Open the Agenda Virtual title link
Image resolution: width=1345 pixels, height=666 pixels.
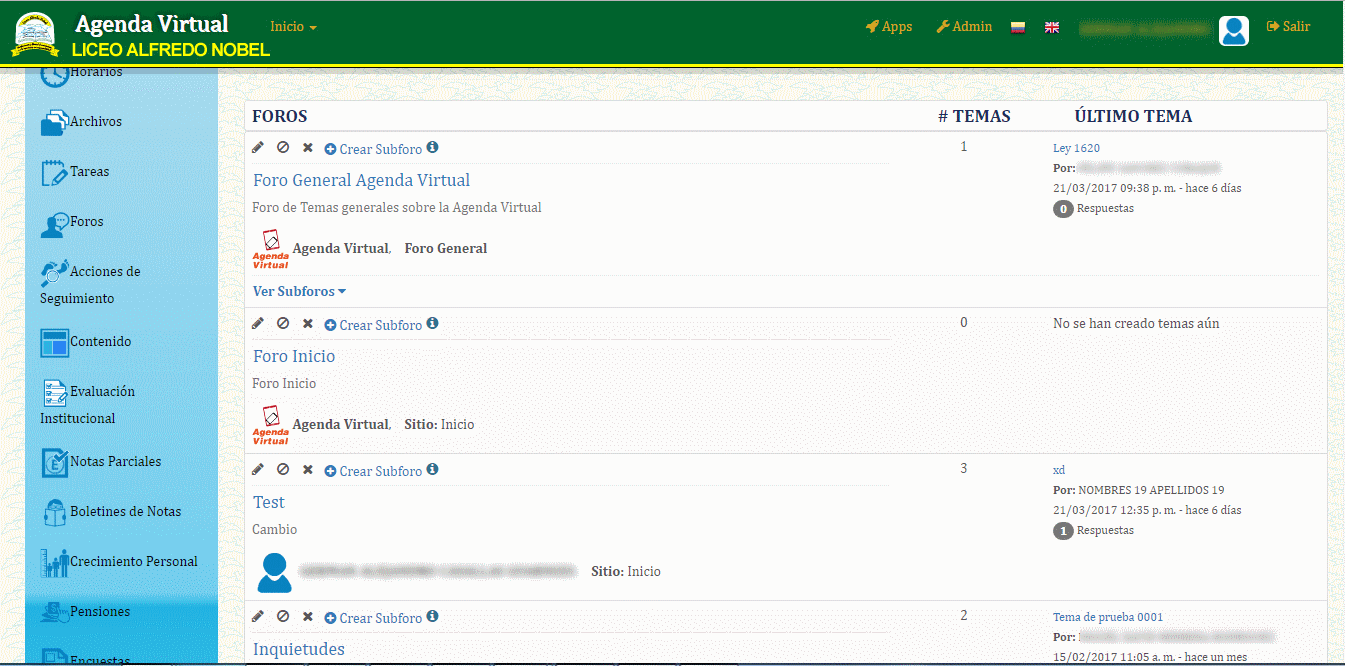152,24
